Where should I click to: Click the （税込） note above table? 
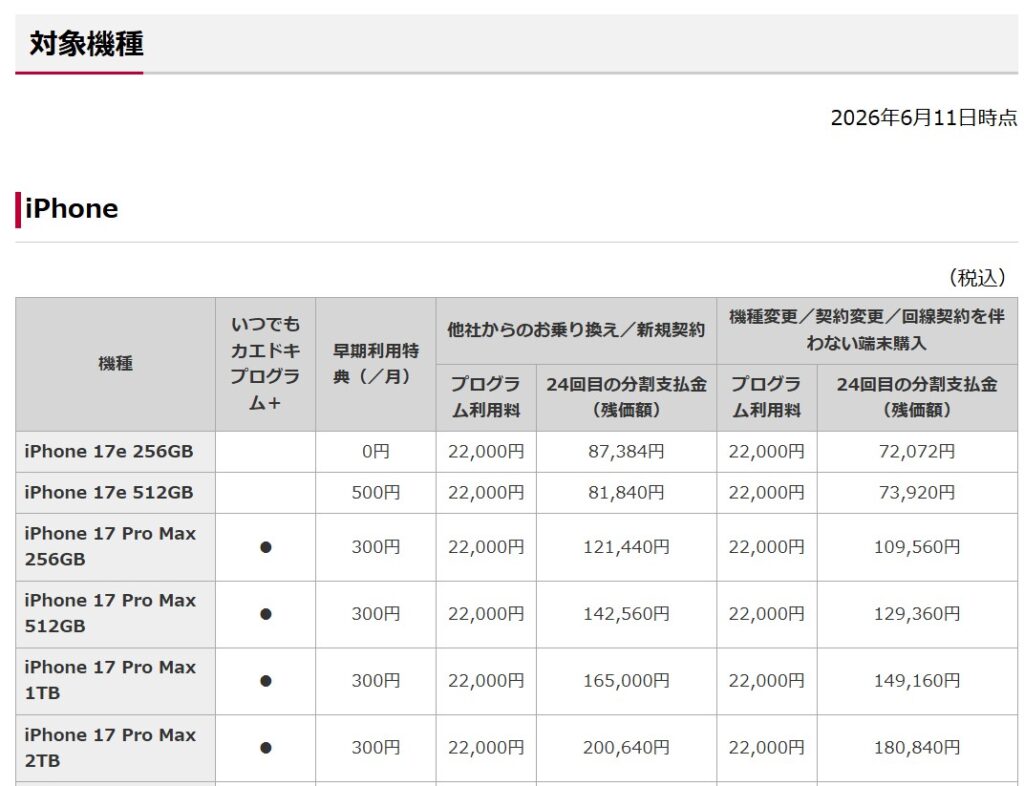pos(977,277)
